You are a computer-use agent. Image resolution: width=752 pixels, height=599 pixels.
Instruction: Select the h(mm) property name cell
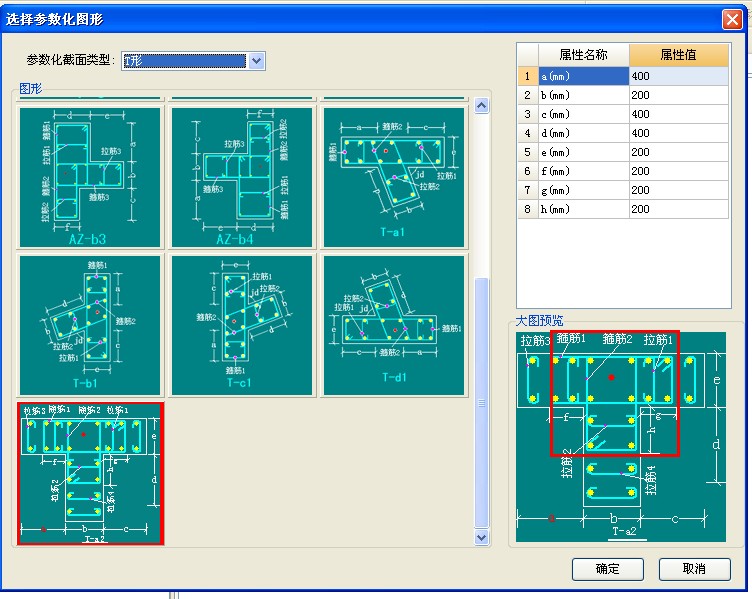[584, 210]
